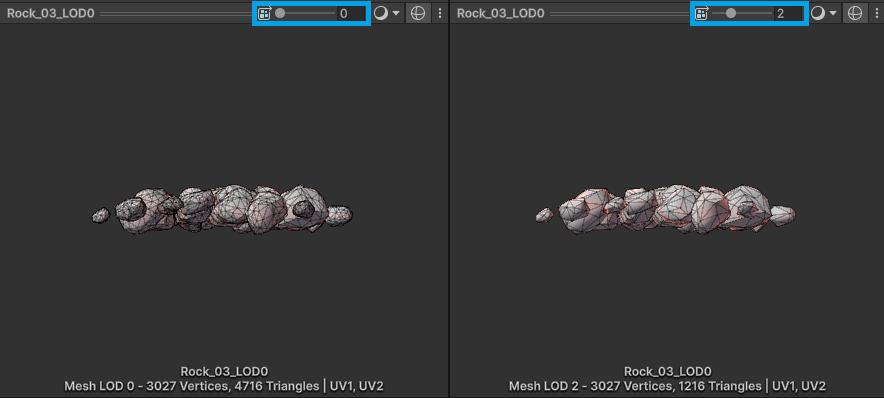Click the Mesh LOD slider handle set to 2
The height and width of the screenshot is (398, 884).
click(x=731, y=14)
